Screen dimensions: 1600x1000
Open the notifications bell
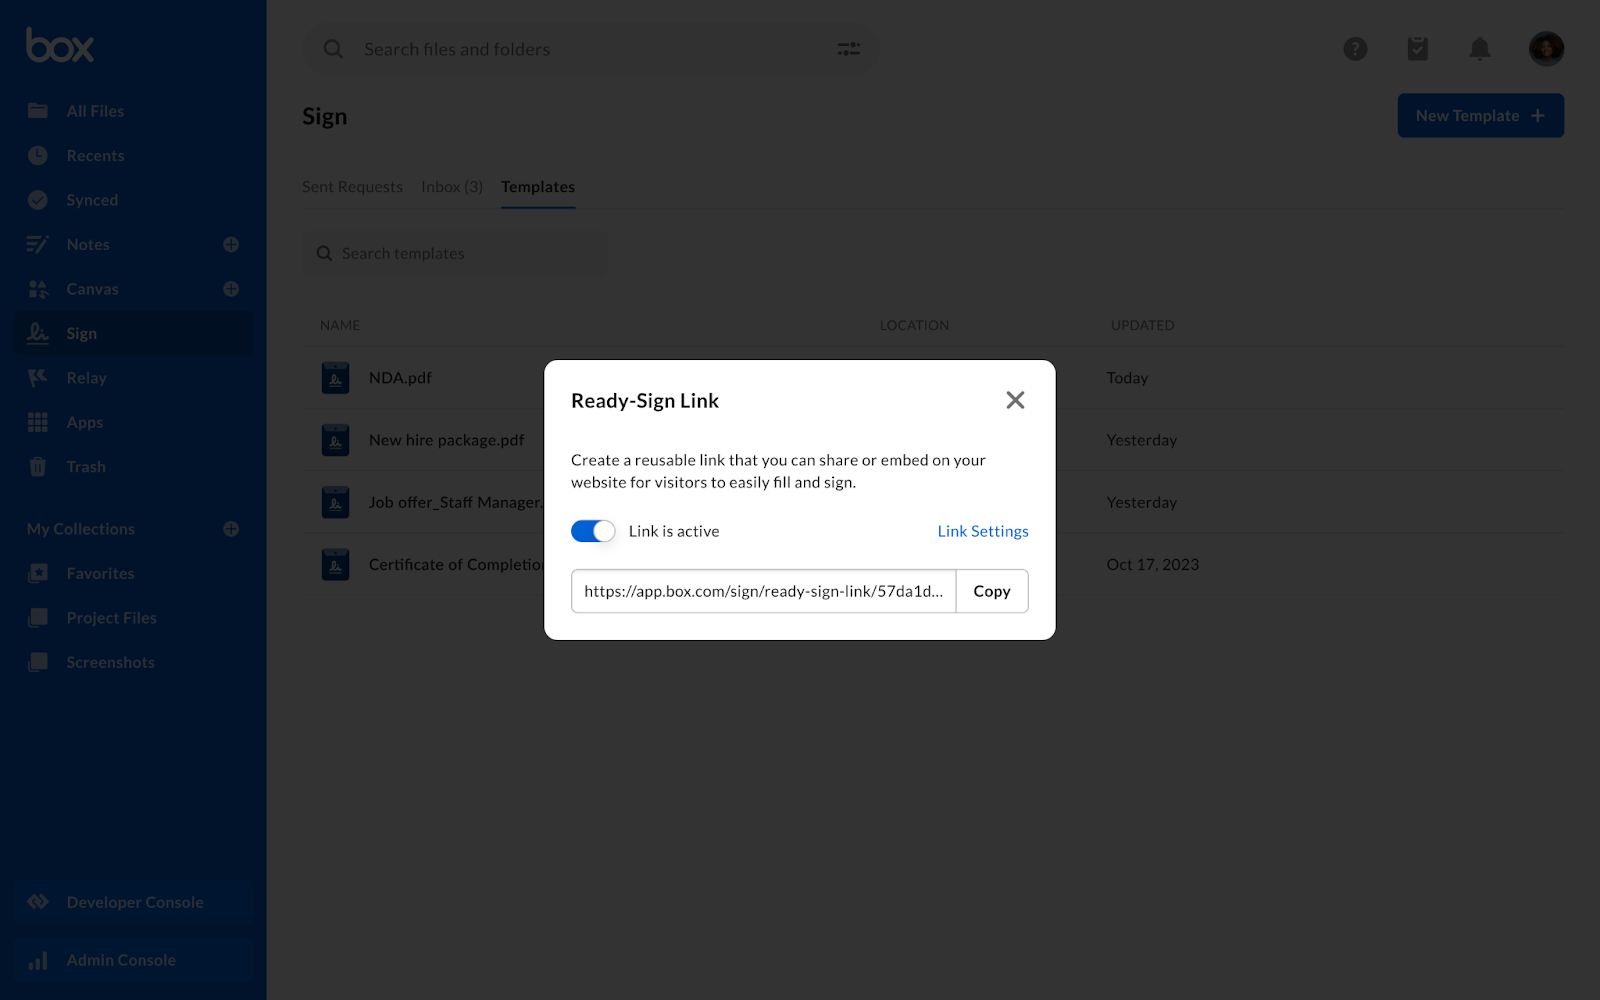point(1480,49)
